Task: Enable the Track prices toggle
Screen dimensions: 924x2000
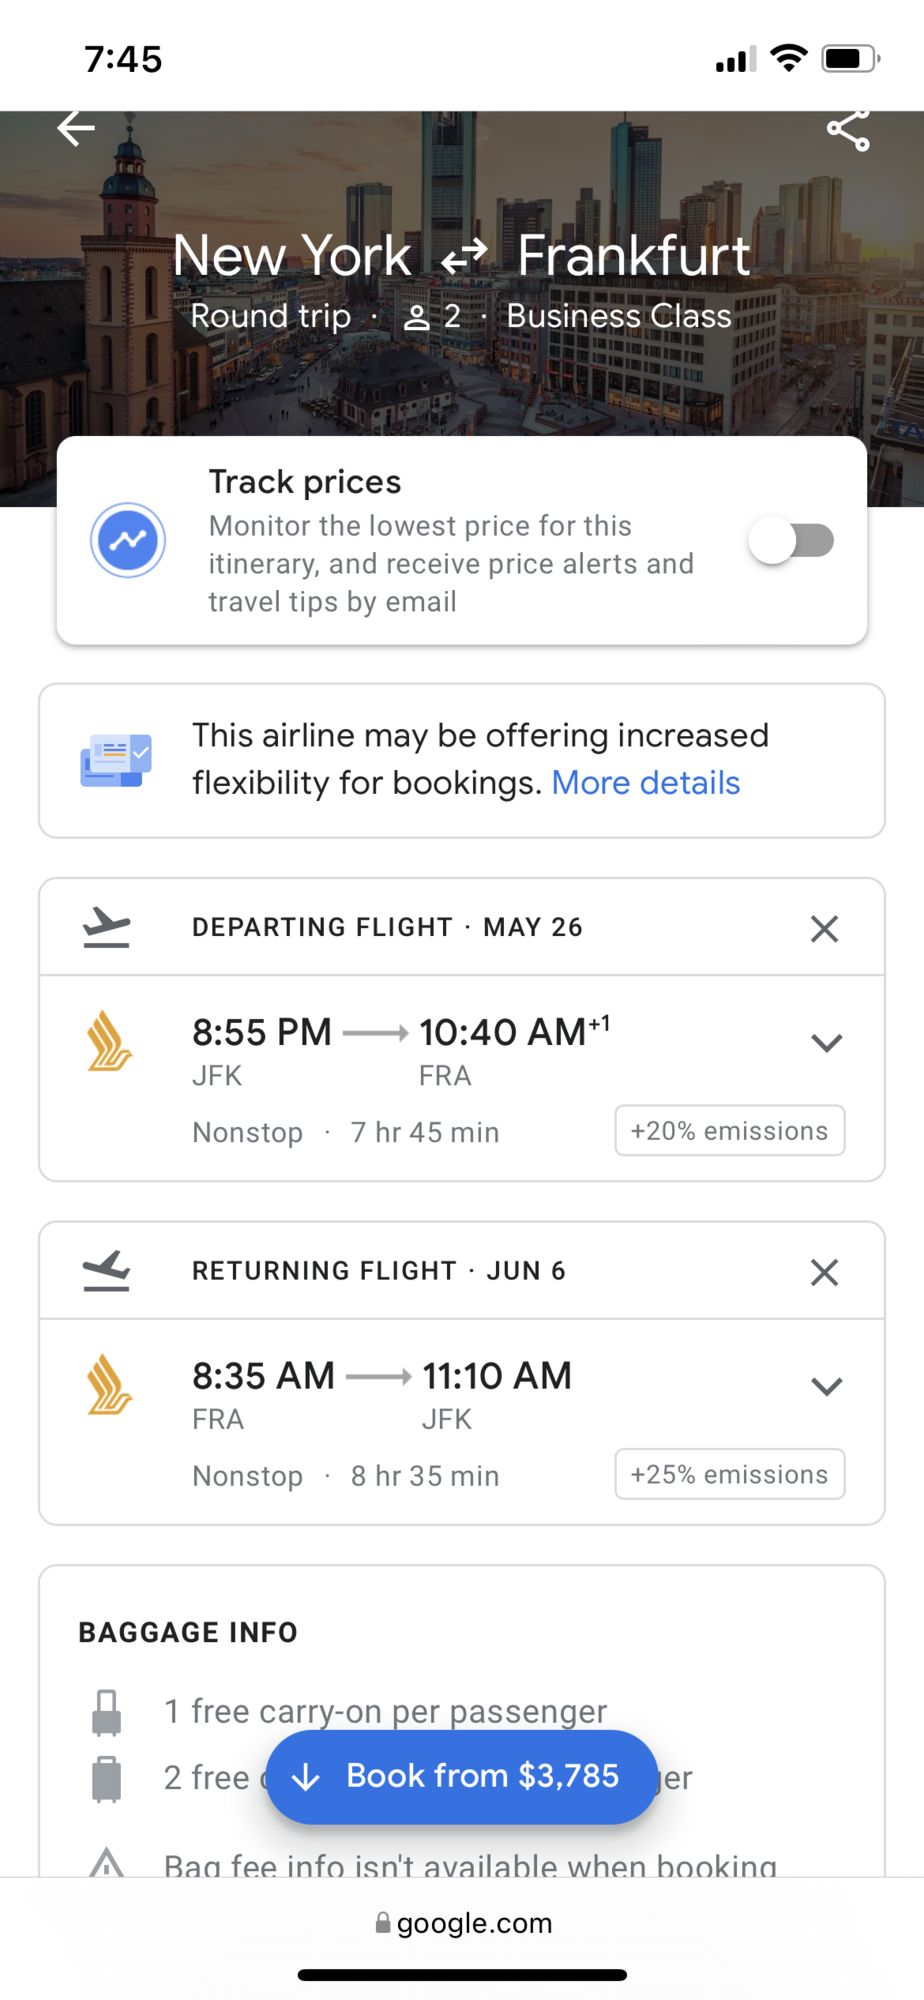Action: pyautogui.click(x=792, y=541)
